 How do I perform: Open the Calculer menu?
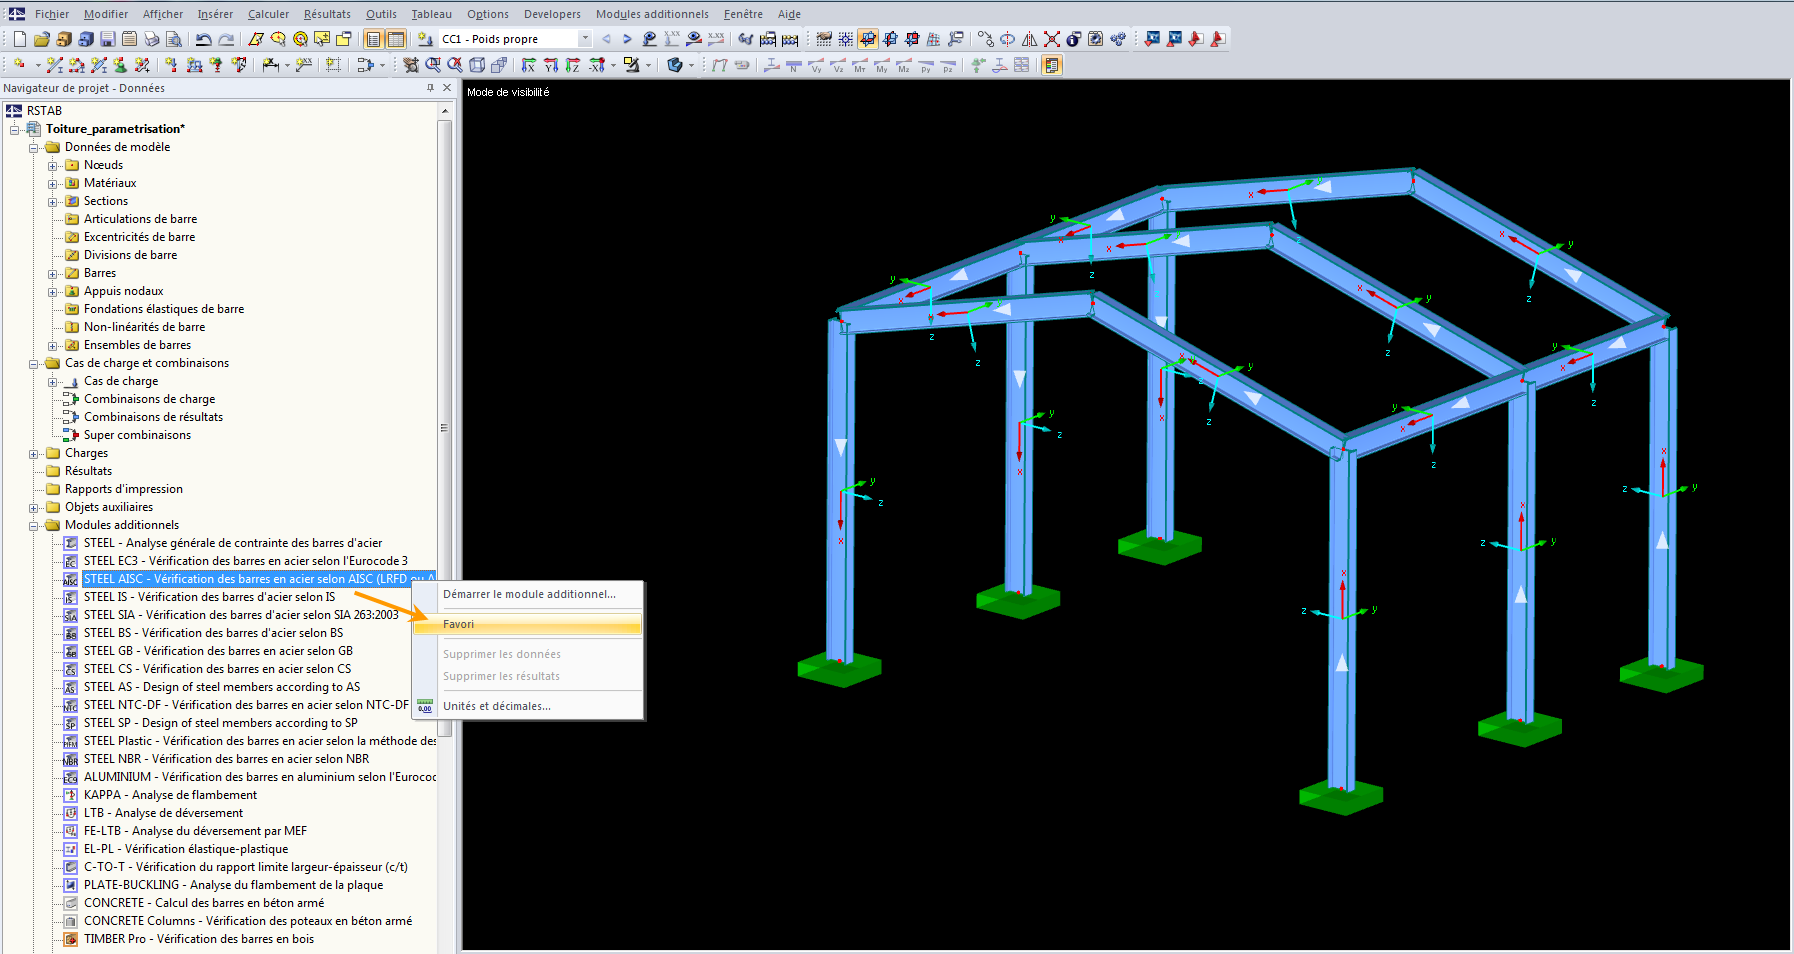[x=268, y=14]
